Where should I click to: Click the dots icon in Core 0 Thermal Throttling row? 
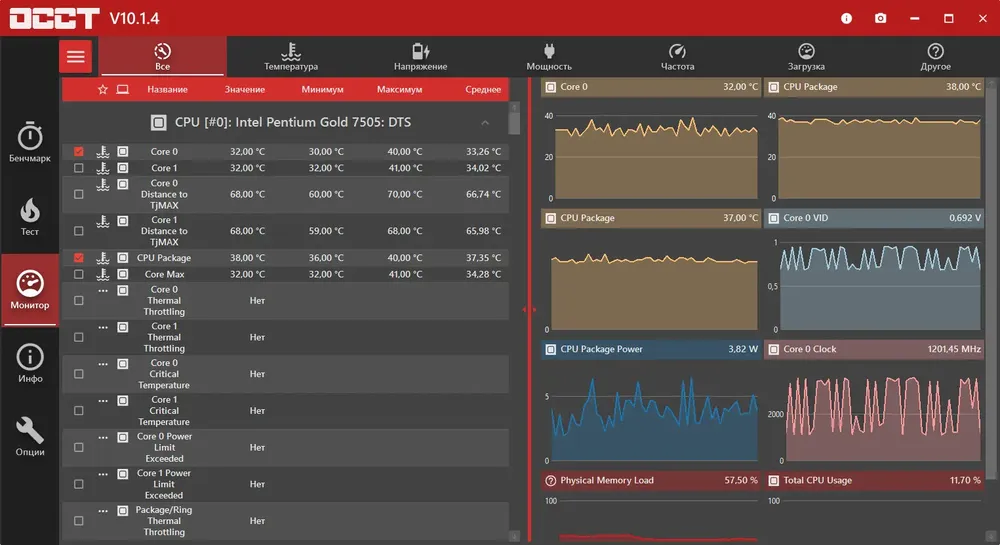click(x=103, y=291)
